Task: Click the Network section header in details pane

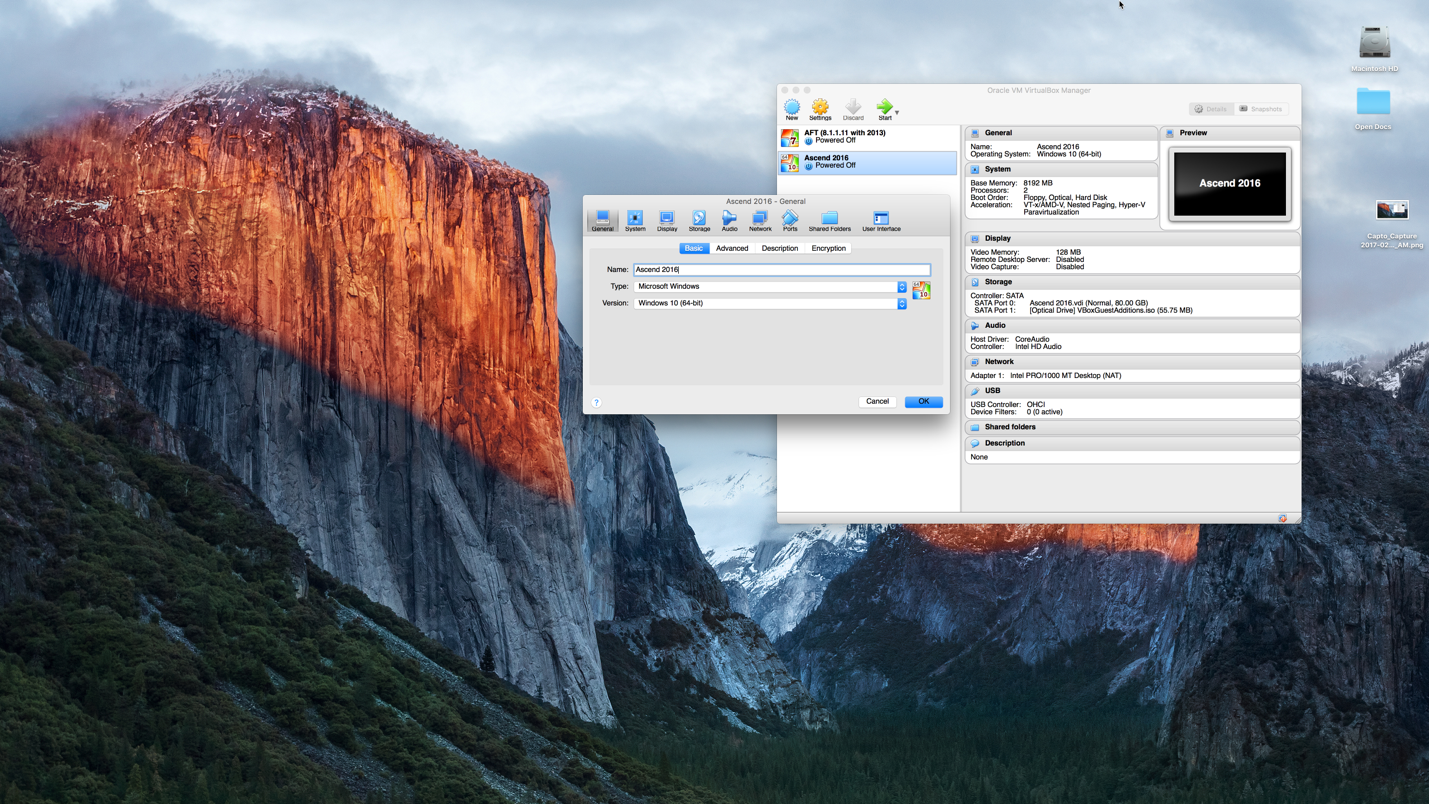Action: (x=1132, y=361)
